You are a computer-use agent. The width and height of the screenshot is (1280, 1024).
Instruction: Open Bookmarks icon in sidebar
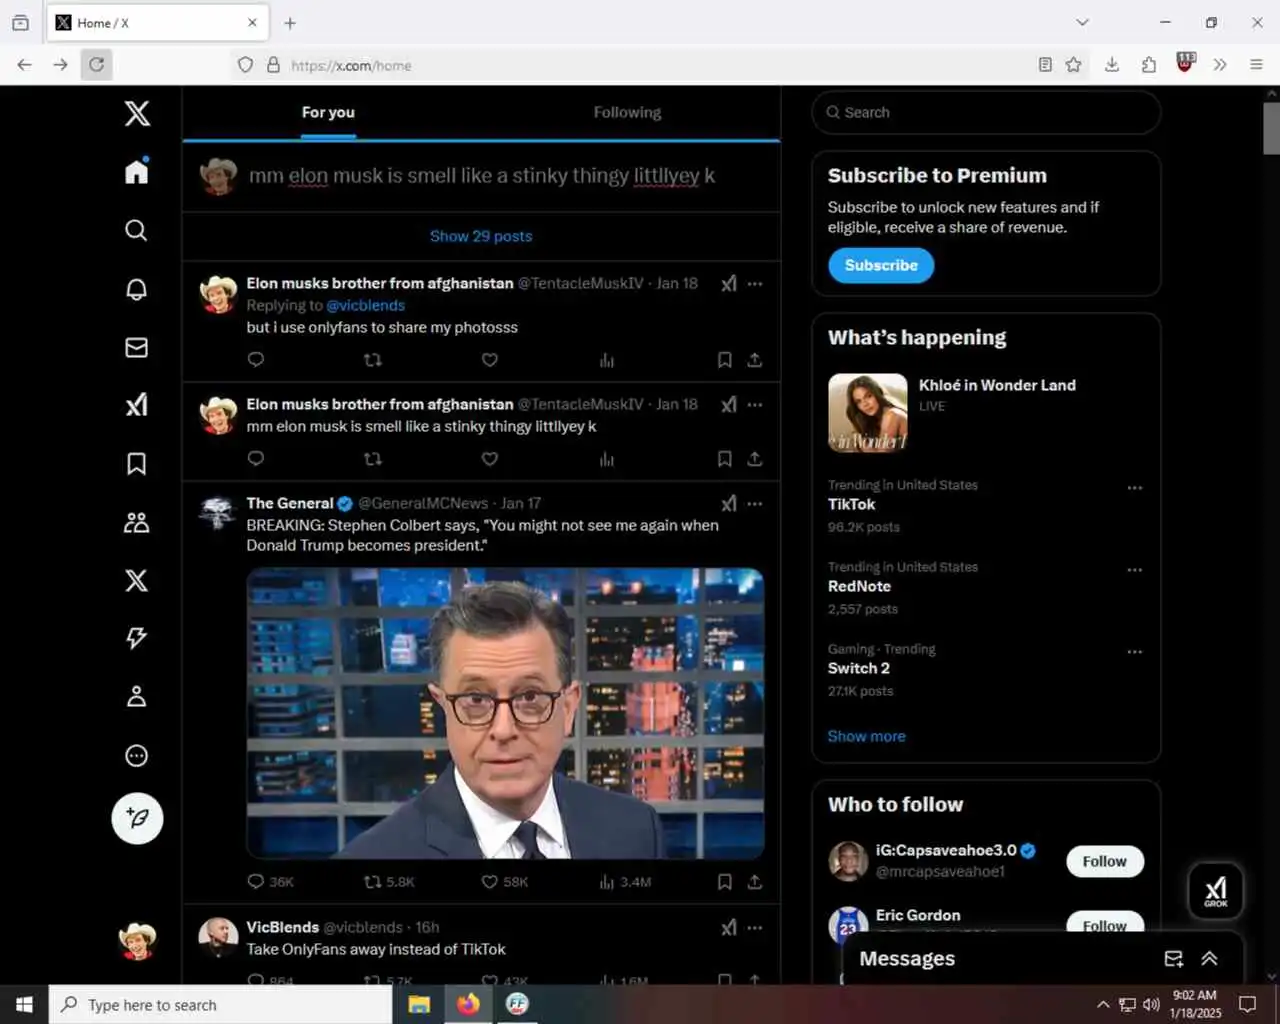tap(137, 464)
